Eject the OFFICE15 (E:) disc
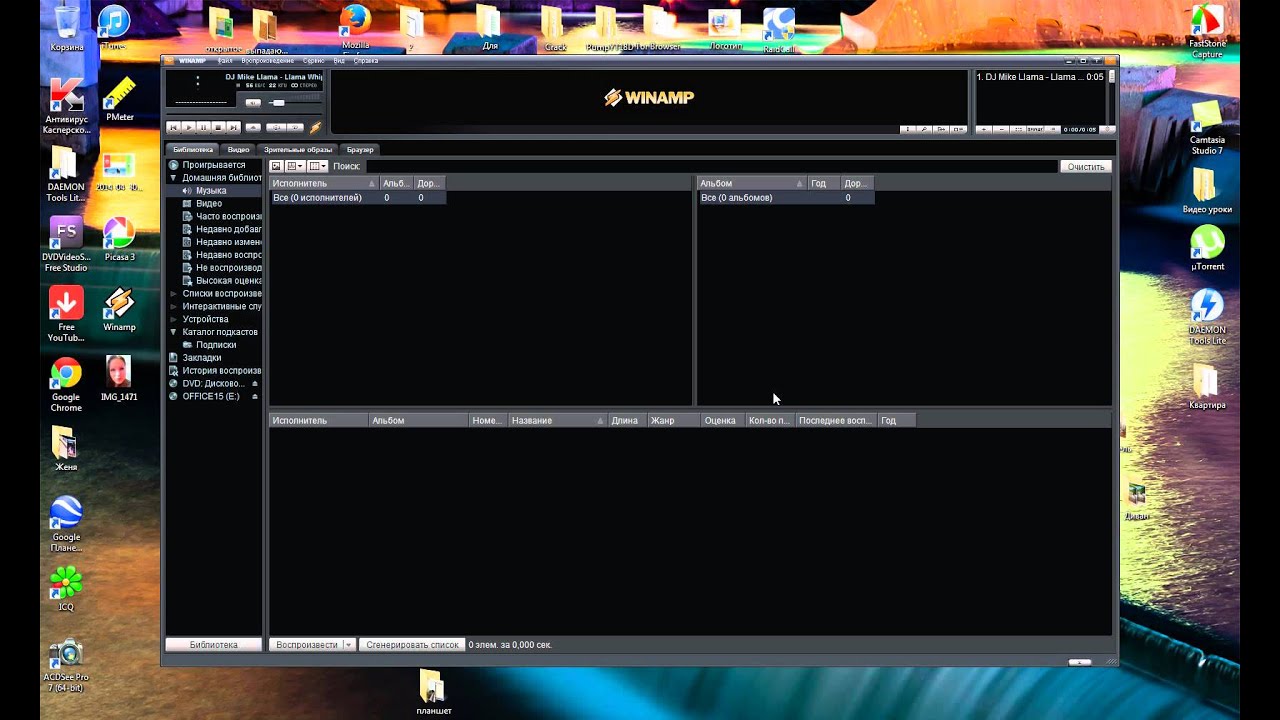The image size is (1280, 720). pyautogui.click(x=254, y=397)
